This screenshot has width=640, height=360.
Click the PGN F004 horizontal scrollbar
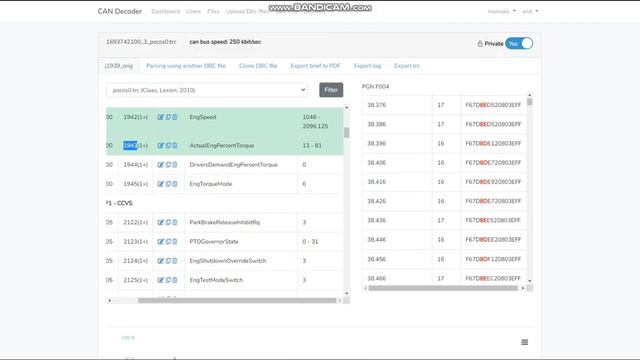(443, 288)
